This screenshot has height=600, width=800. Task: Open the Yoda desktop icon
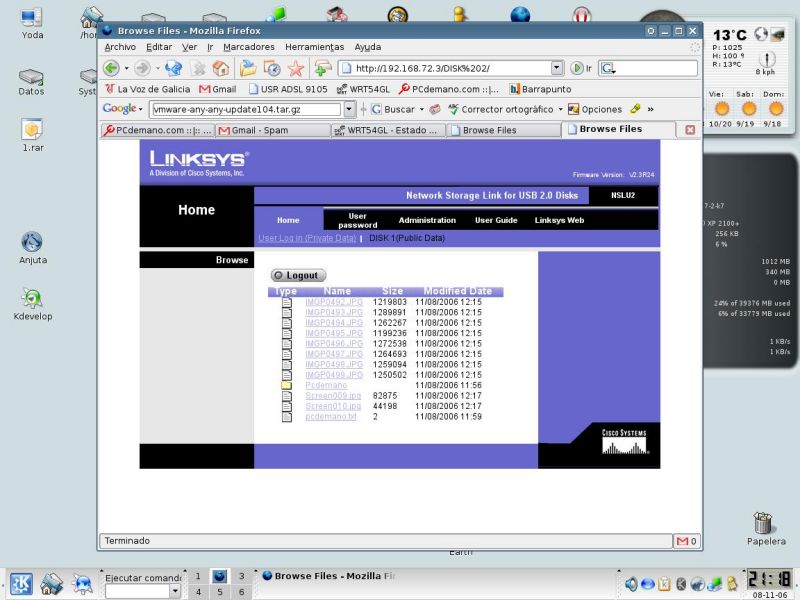(x=32, y=23)
